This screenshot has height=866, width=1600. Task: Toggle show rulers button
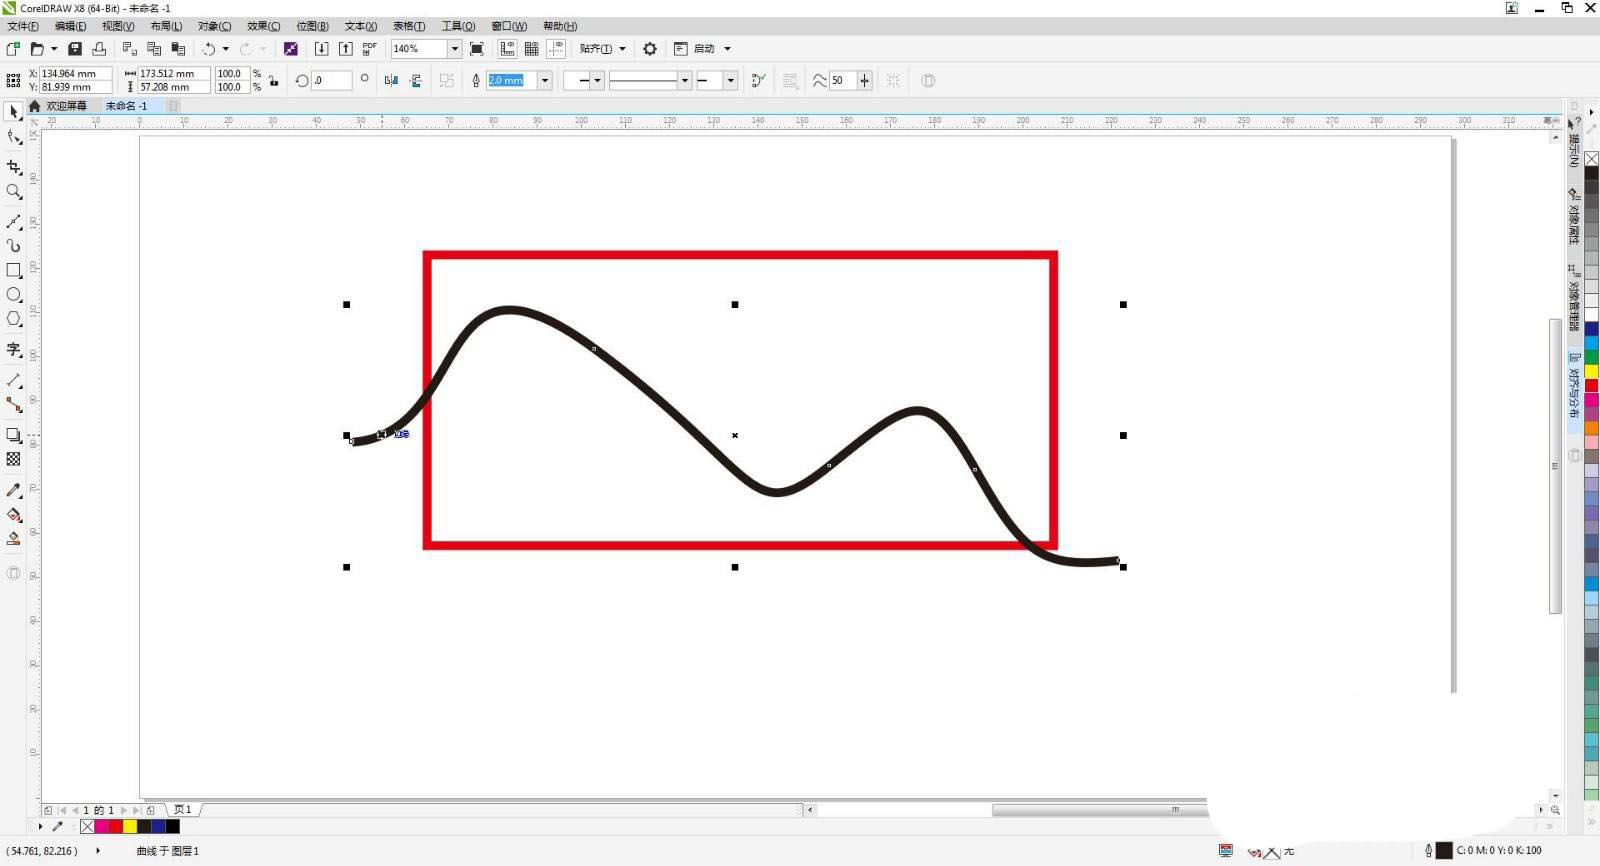(508, 49)
